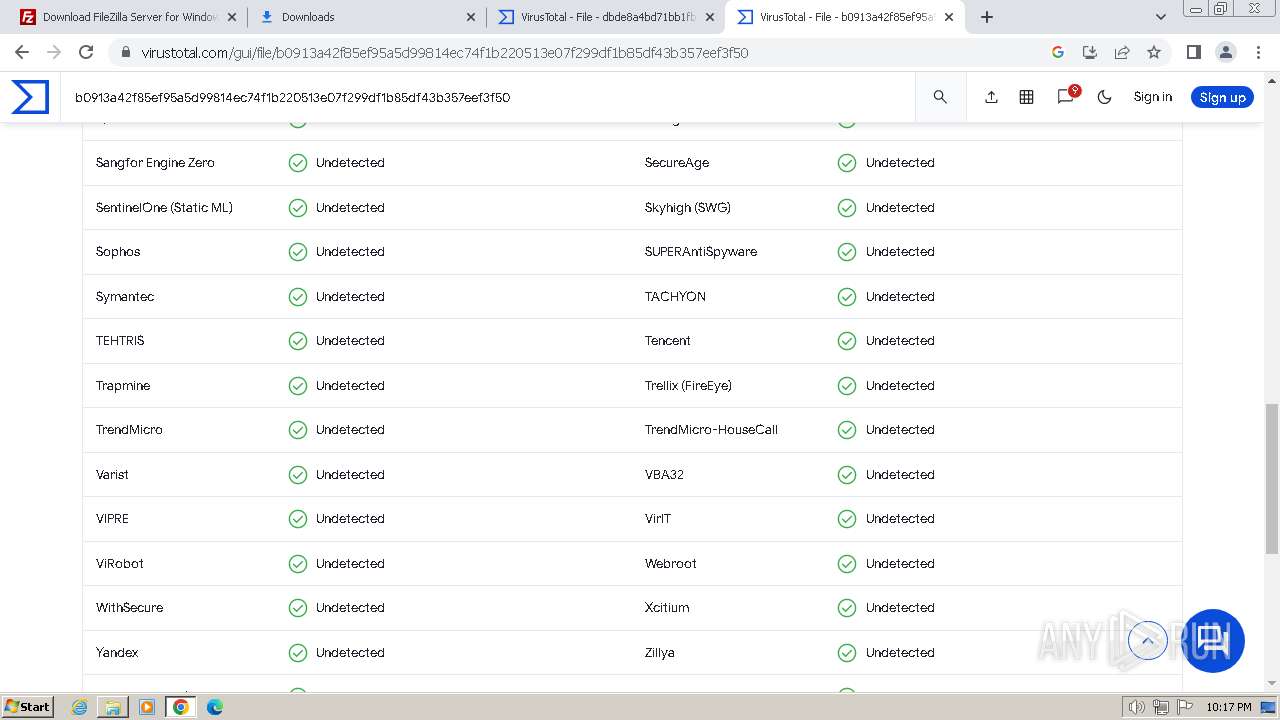The image size is (1280, 720).
Task: Click the Undetected result for VirIT
Action: [x=900, y=519]
